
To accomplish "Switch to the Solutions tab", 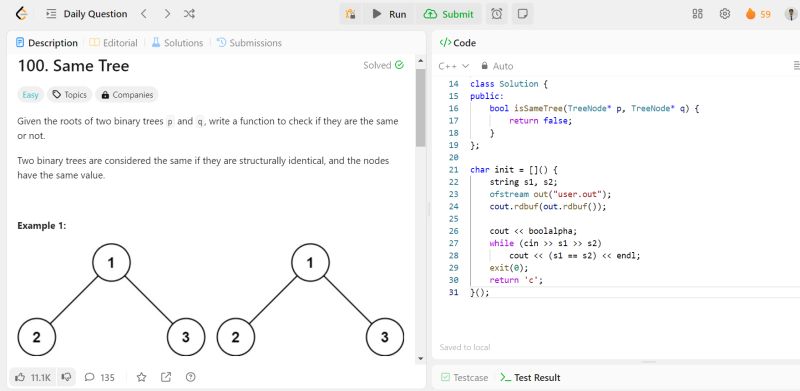I will click(177, 43).
